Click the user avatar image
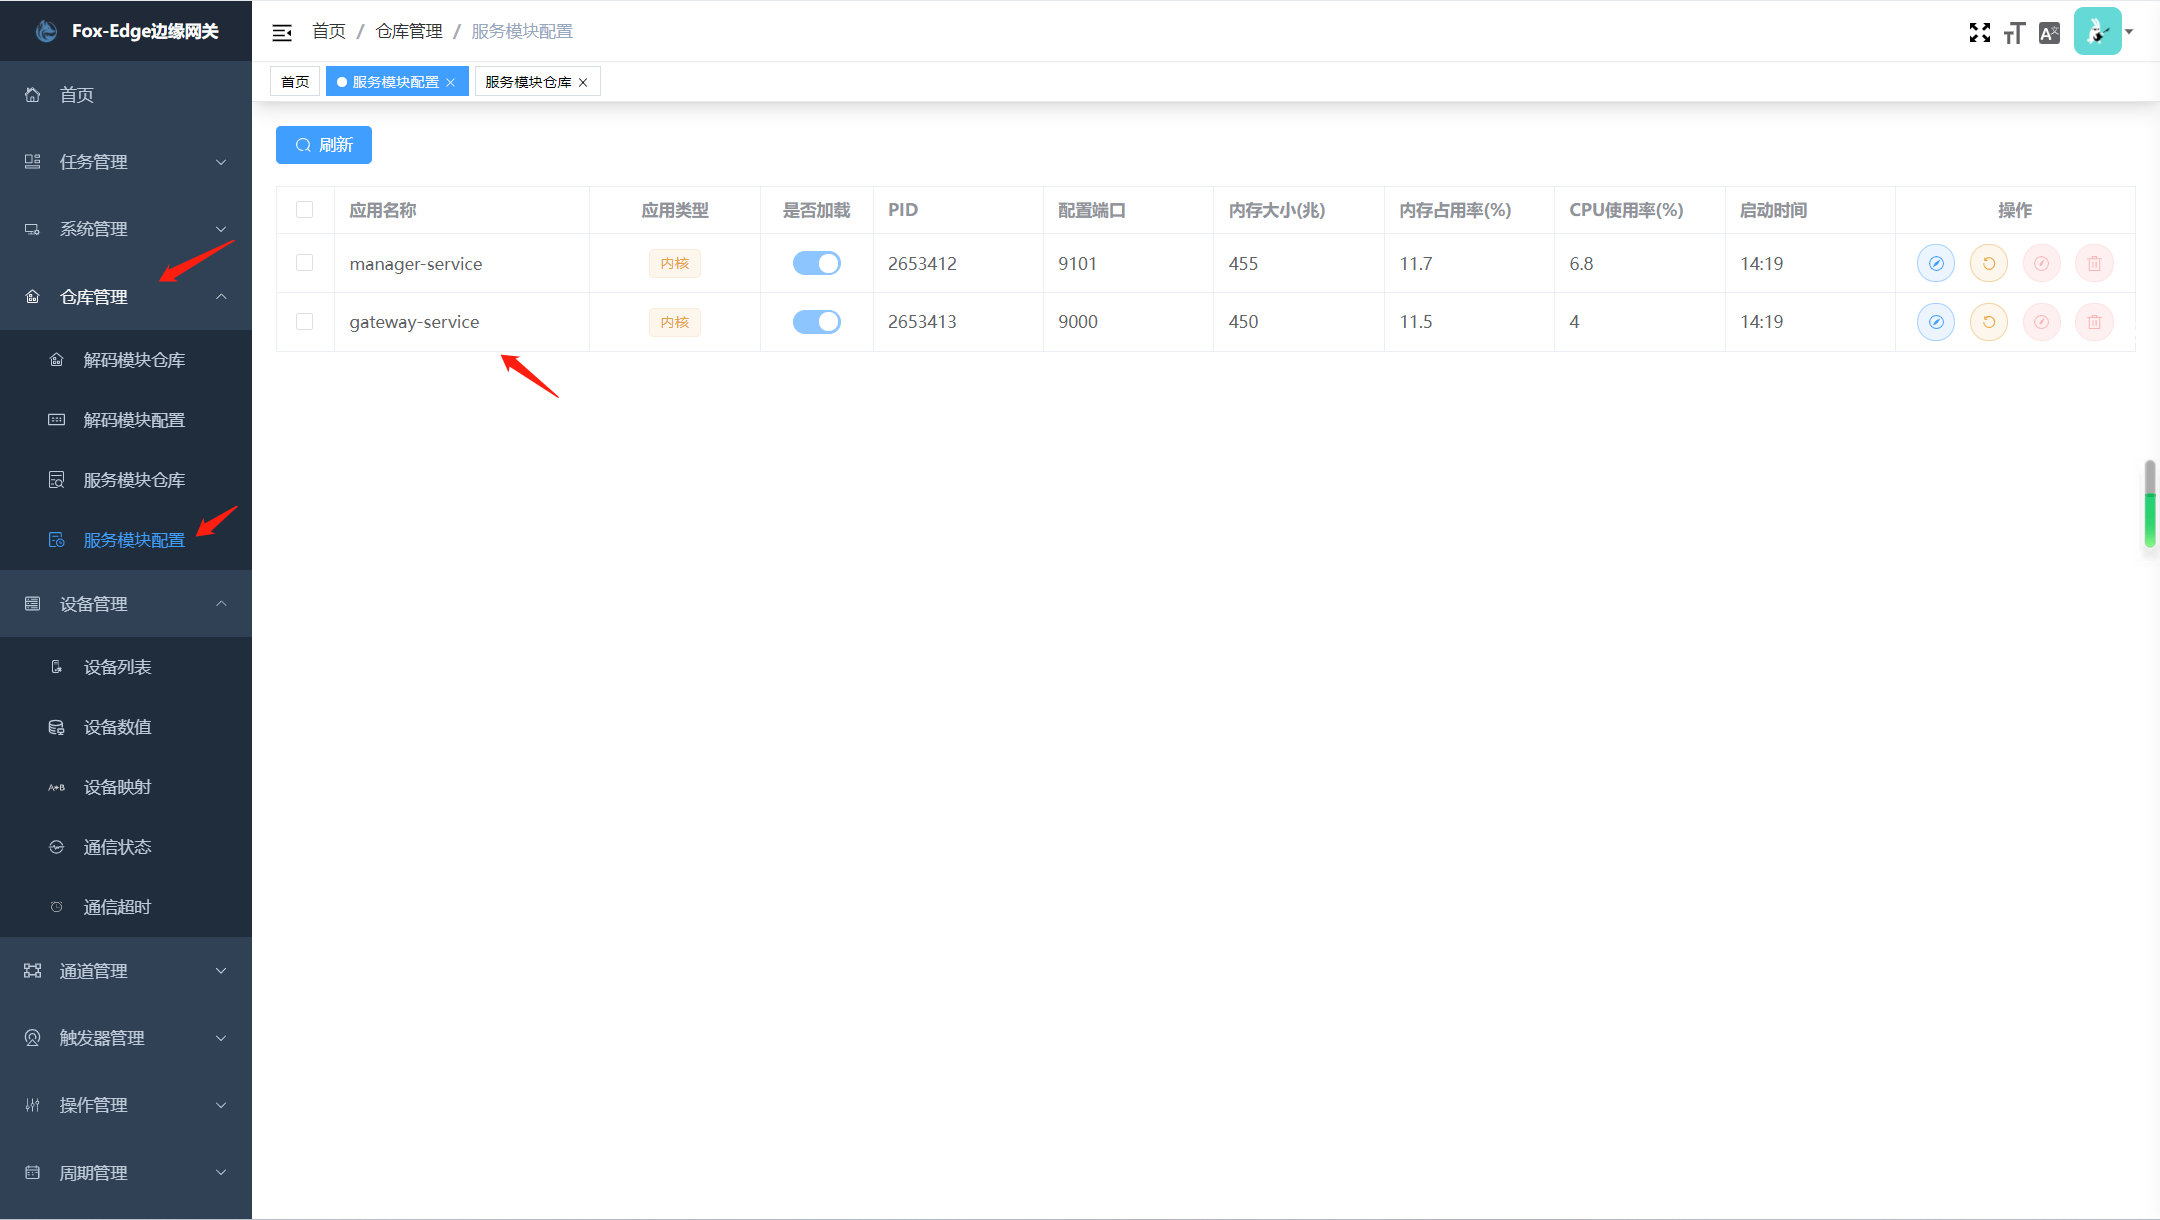This screenshot has width=2160, height=1220. 2097,31
